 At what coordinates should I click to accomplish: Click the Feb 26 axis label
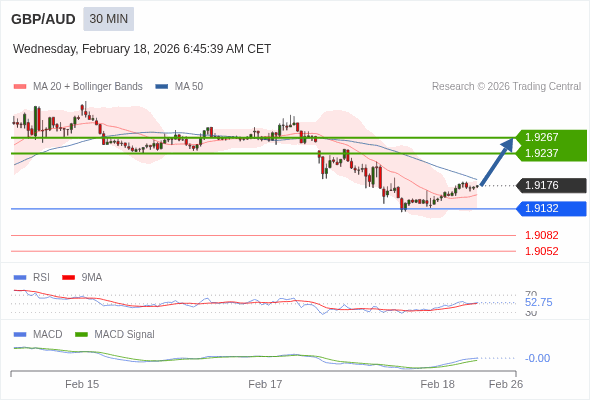coord(506,384)
